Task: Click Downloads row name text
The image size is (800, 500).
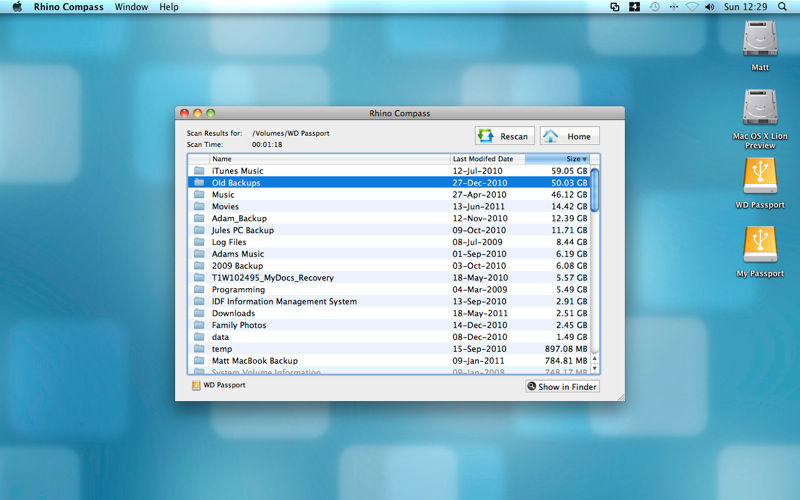Action: coord(233,313)
